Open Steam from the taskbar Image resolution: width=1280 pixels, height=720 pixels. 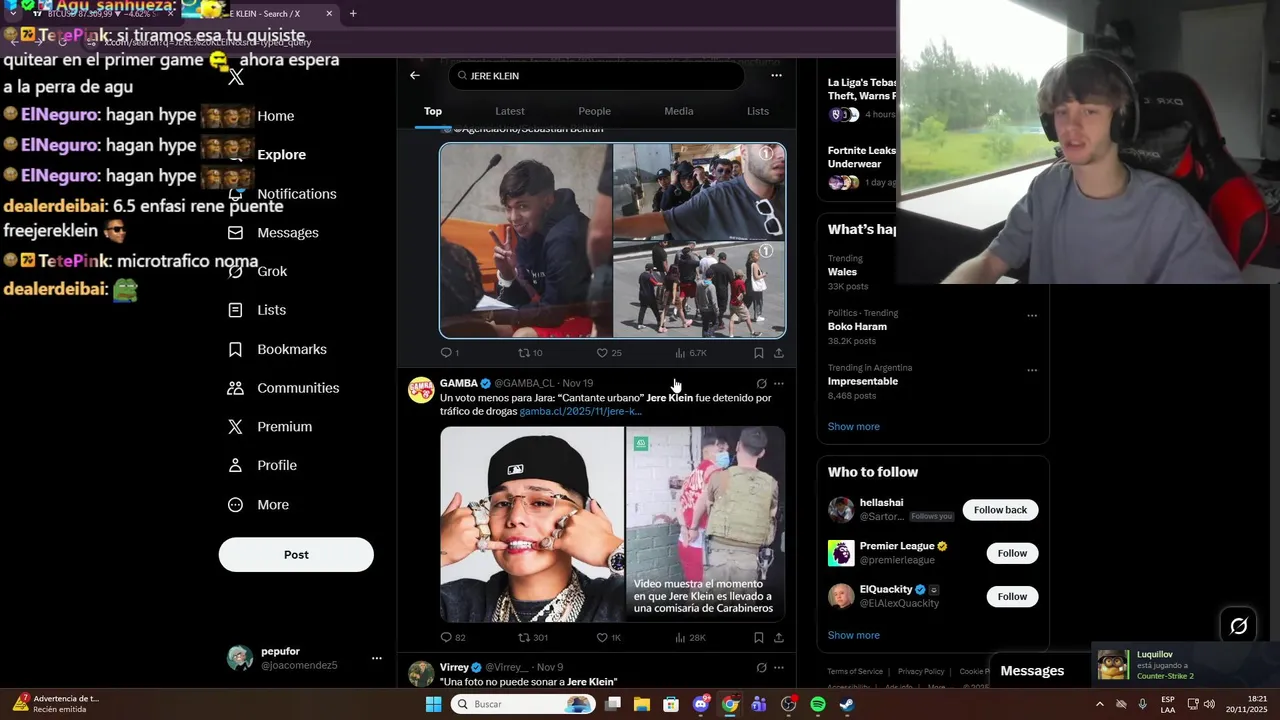pos(846,704)
